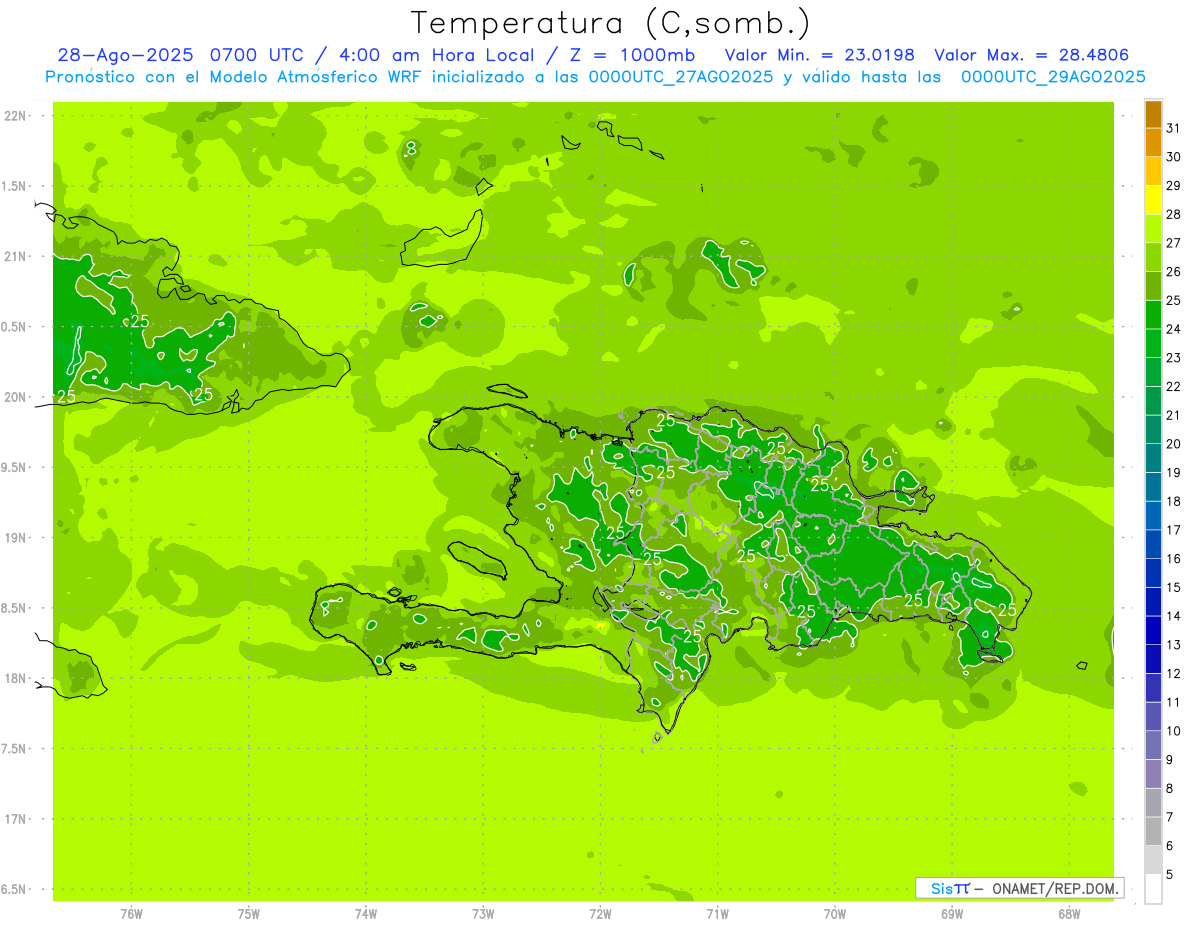Image resolution: width=1200 pixels, height=927 pixels.
Task: Click the color bar label '17'
Action: (1174, 530)
